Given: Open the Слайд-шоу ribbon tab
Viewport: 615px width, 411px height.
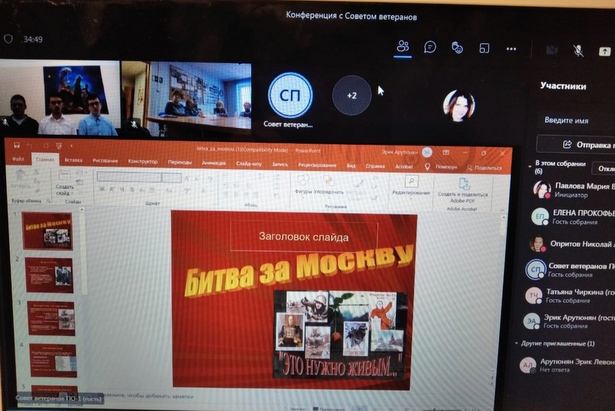Looking at the screenshot, I should point(249,164).
